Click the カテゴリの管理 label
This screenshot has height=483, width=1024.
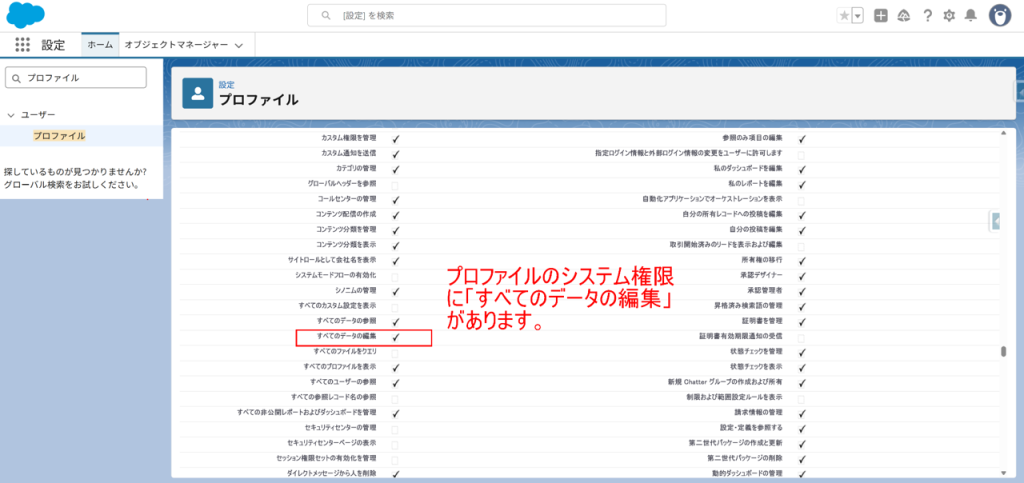tap(357, 169)
